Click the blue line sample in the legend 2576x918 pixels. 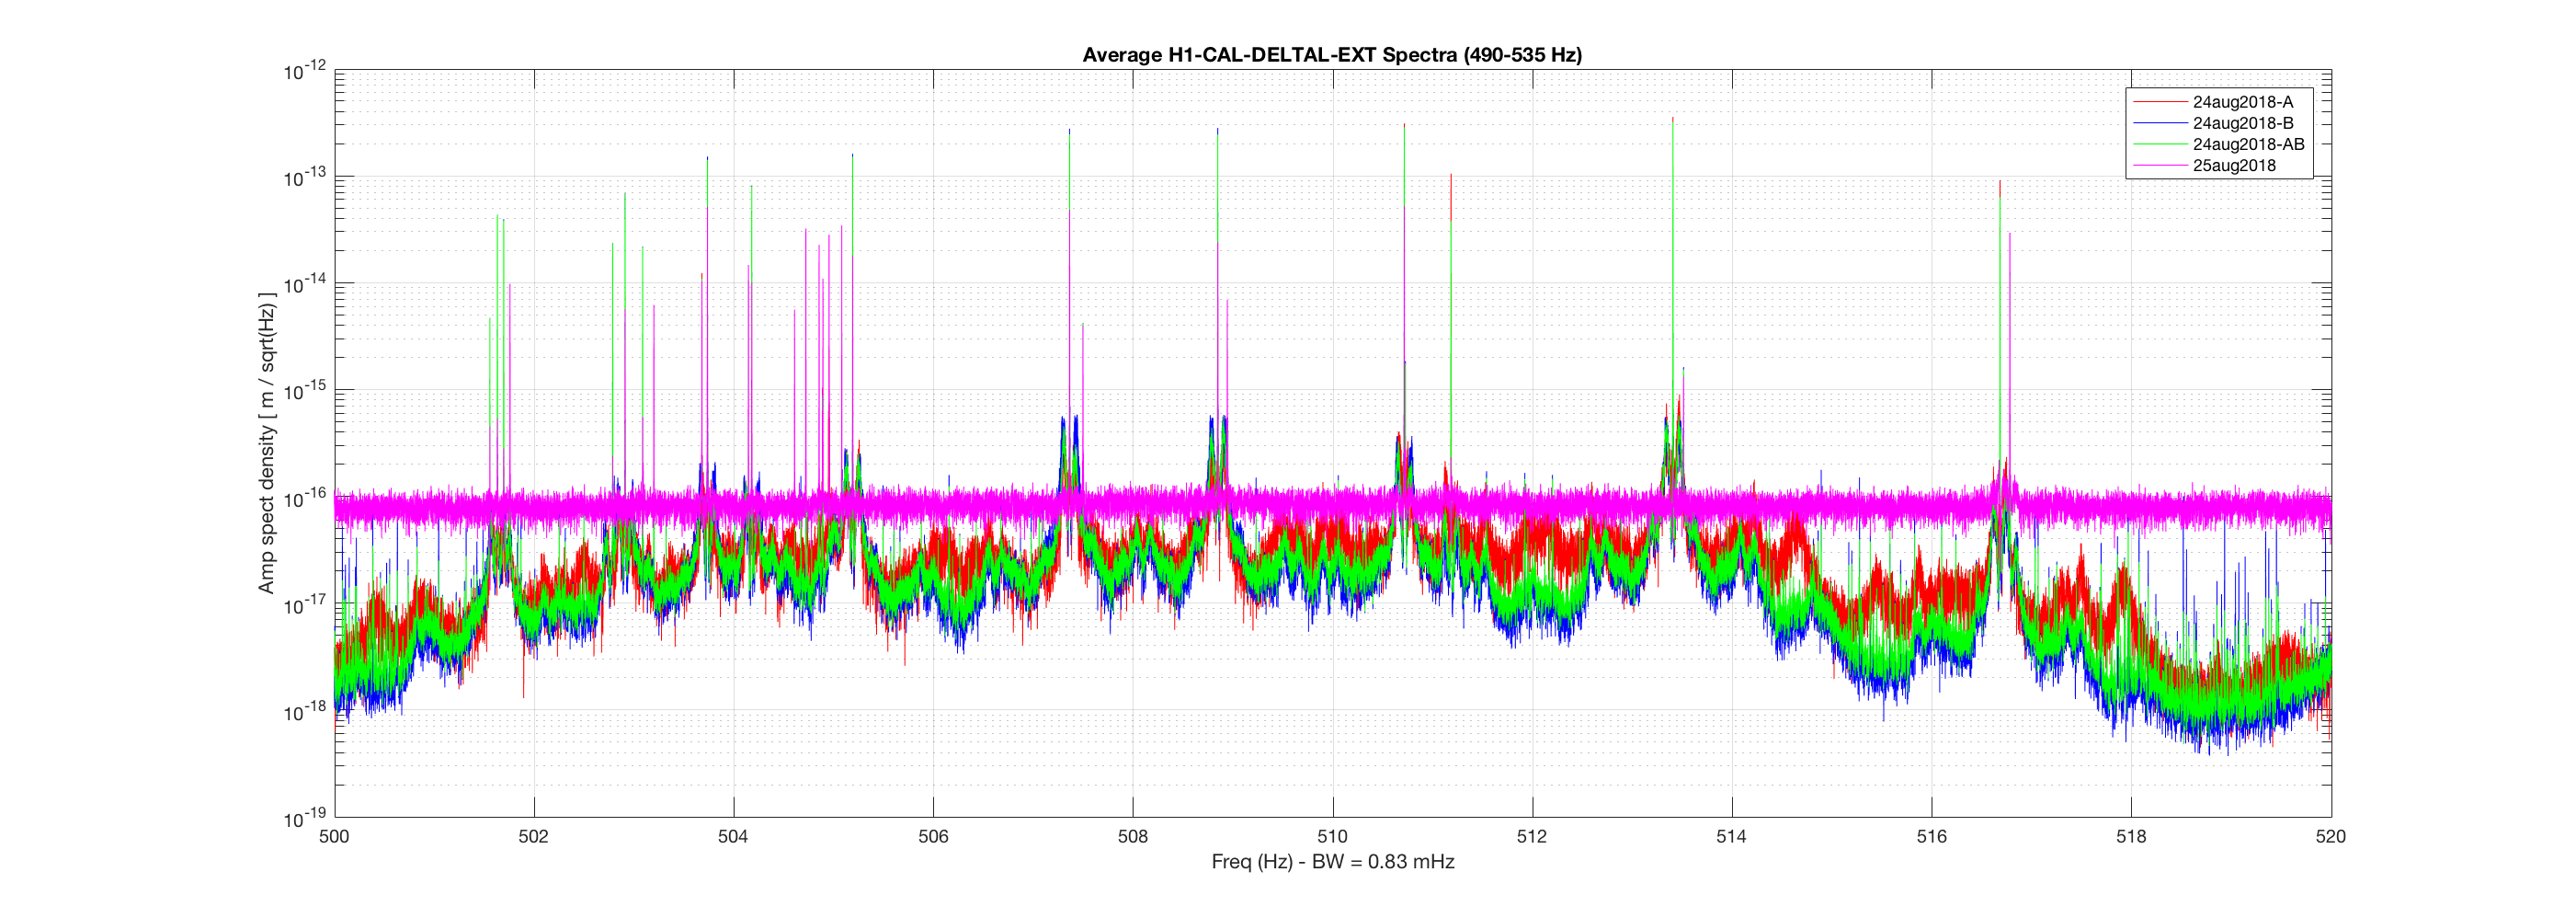(2160, 123)
